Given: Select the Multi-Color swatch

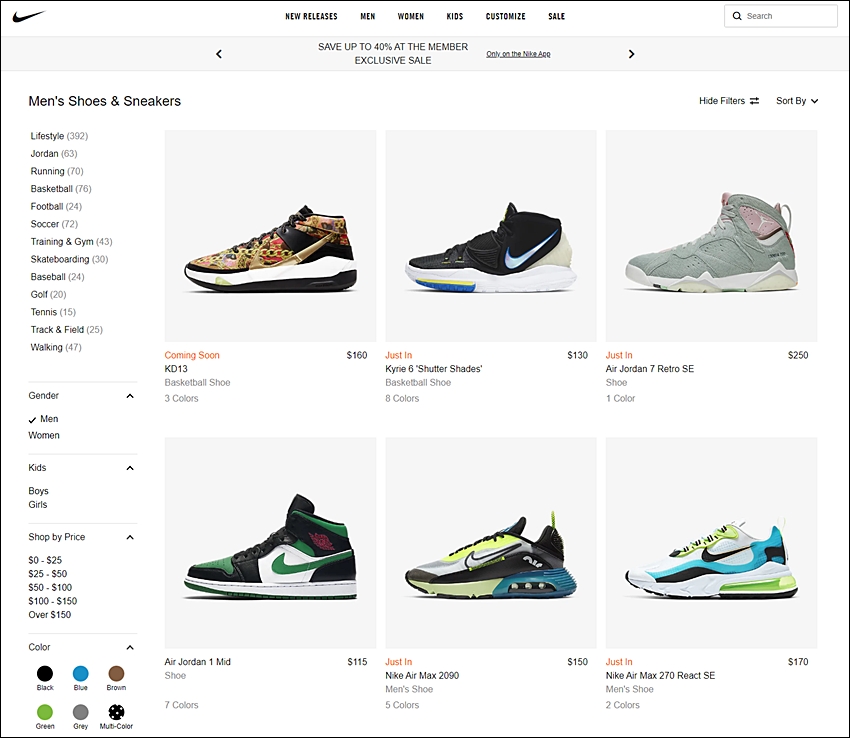Looking at the screenshot, I should tap(116, 712).
